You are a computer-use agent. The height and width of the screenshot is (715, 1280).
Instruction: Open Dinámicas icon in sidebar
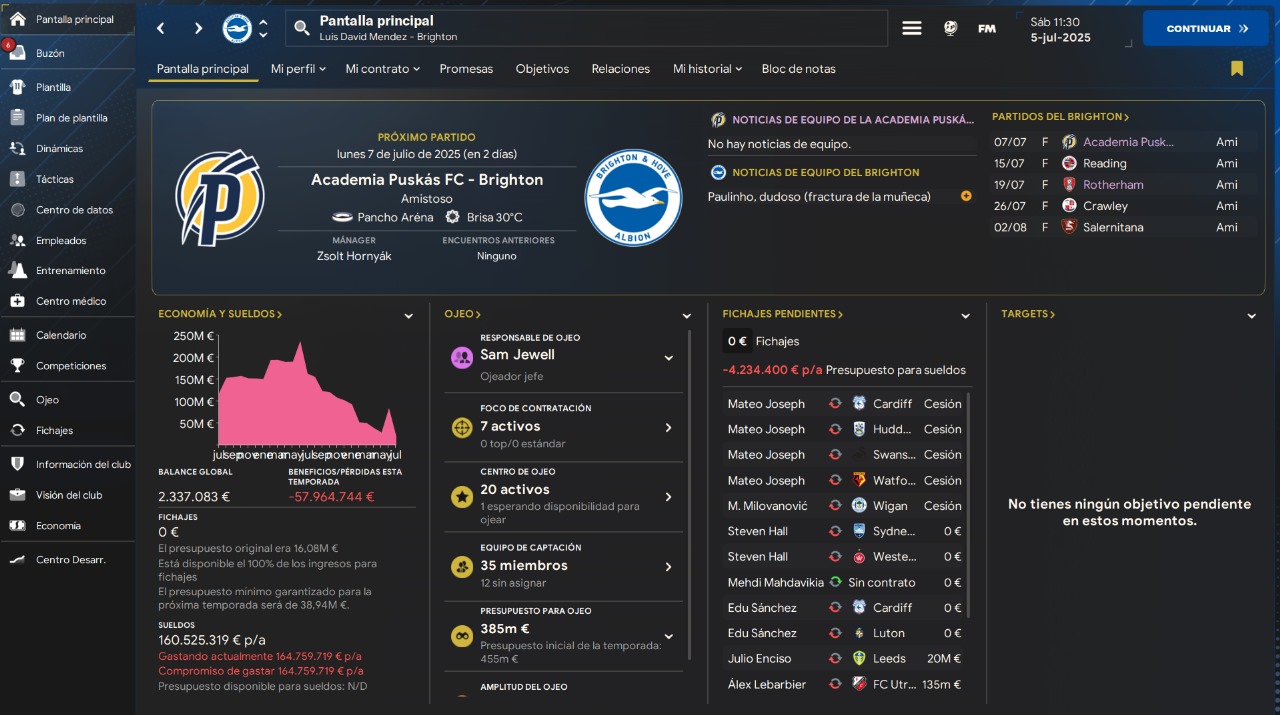[x=17, y=149]
